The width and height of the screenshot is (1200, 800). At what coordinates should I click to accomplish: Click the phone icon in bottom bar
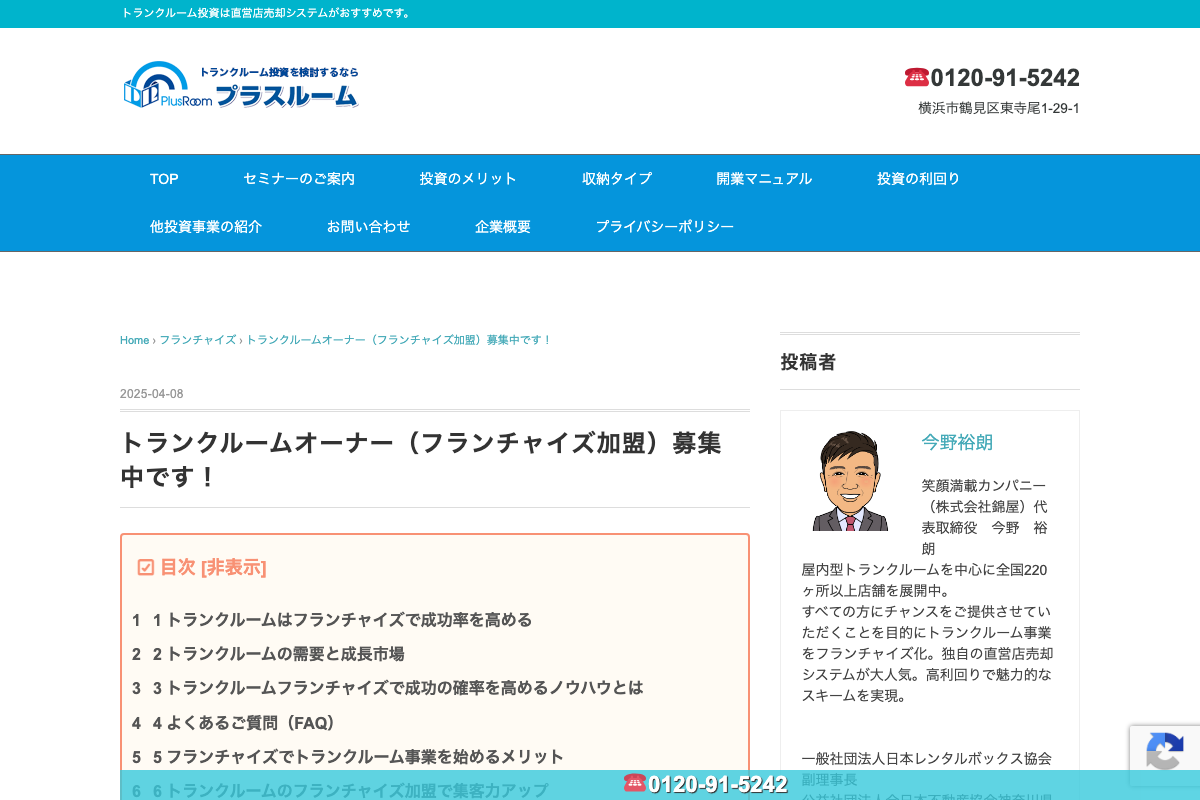tap(635, 783)
